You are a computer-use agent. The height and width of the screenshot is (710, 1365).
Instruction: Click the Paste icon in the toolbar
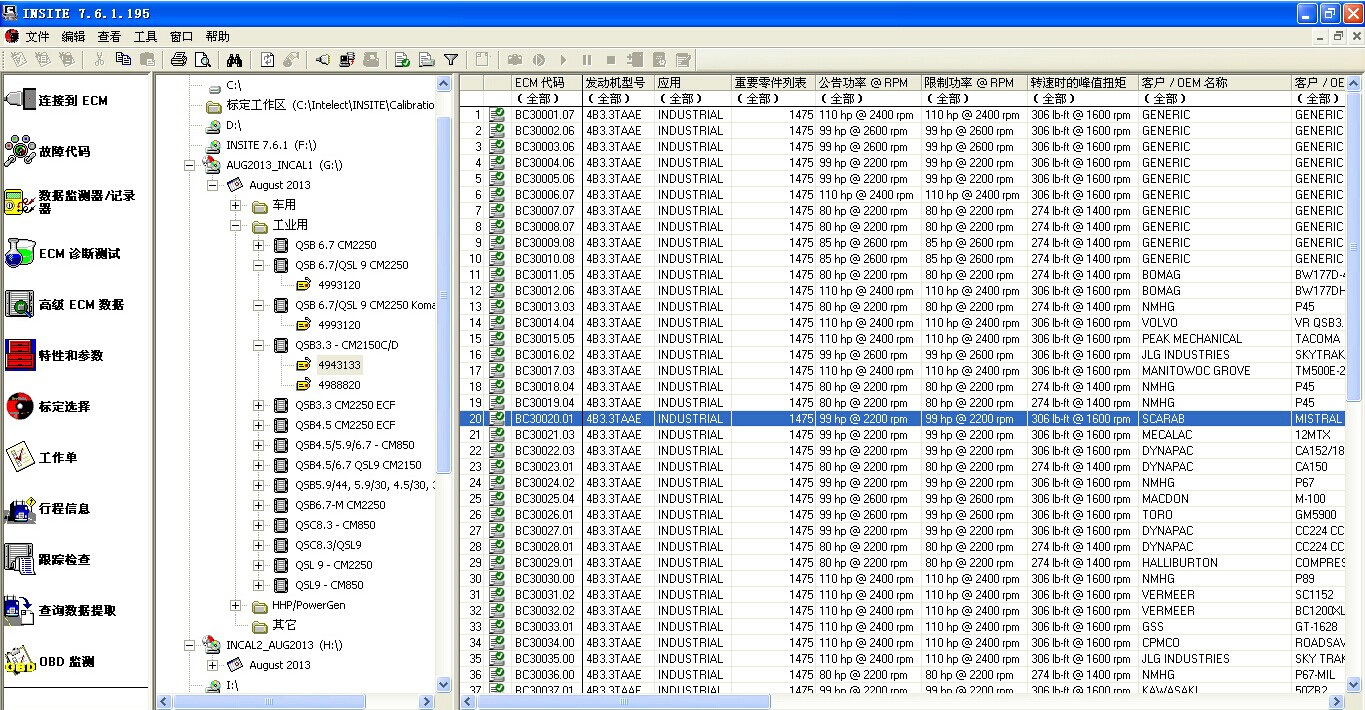tap(147, 60)
